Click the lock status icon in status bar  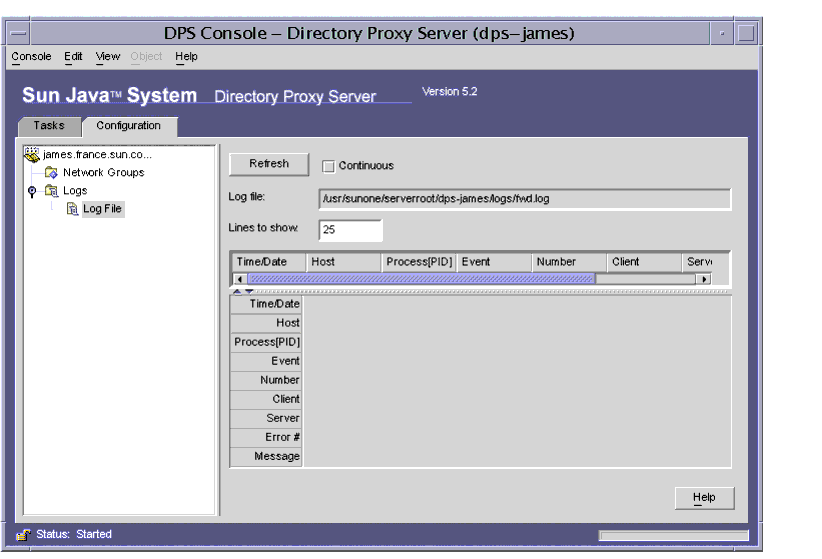tap(23, 534)
